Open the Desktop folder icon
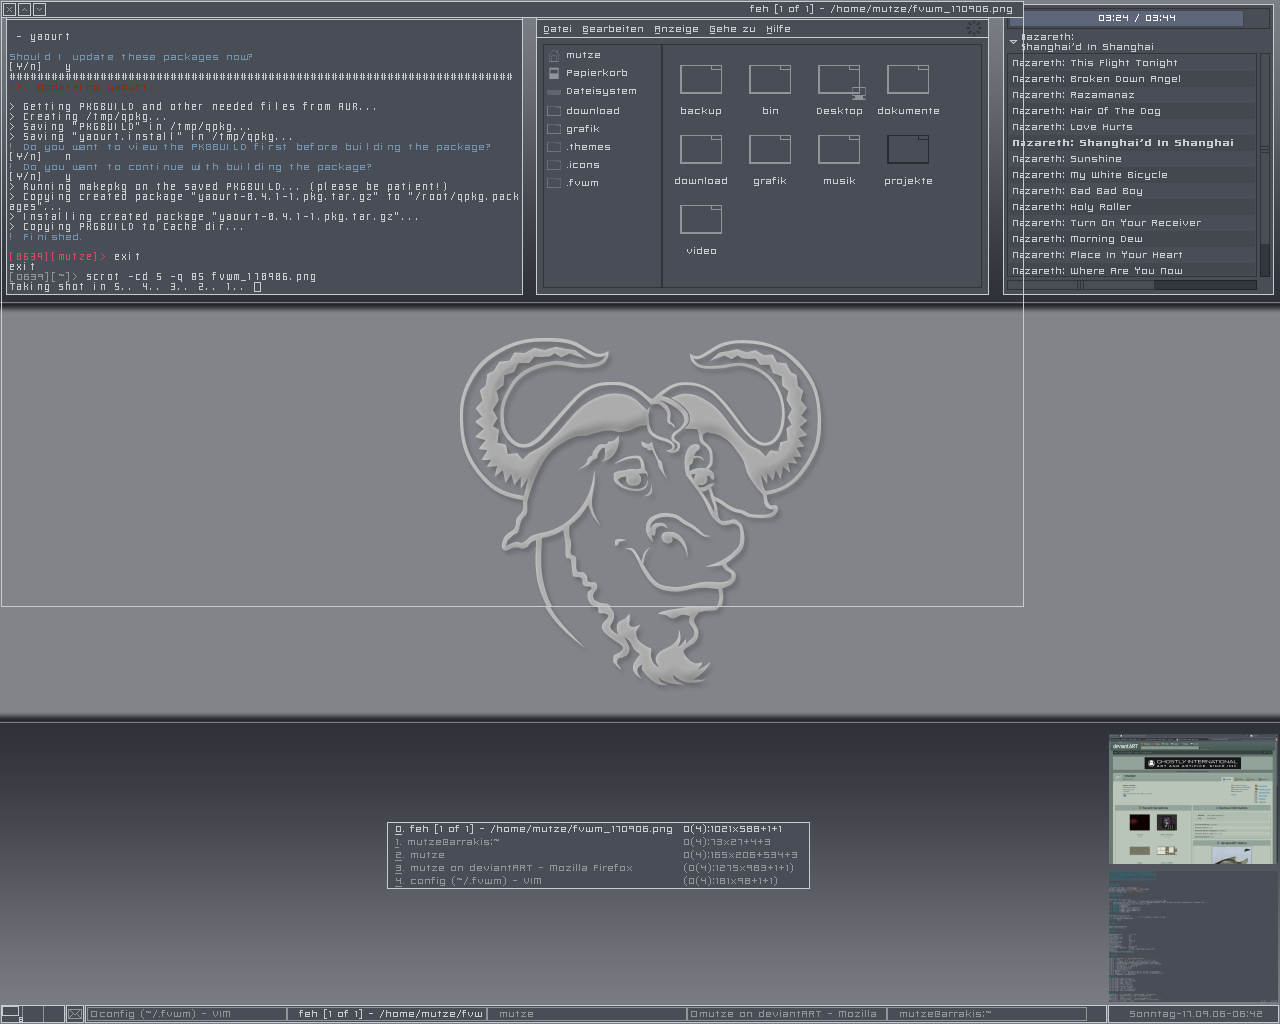Viewport: 1280px width, 1024px height. point(839,80)
